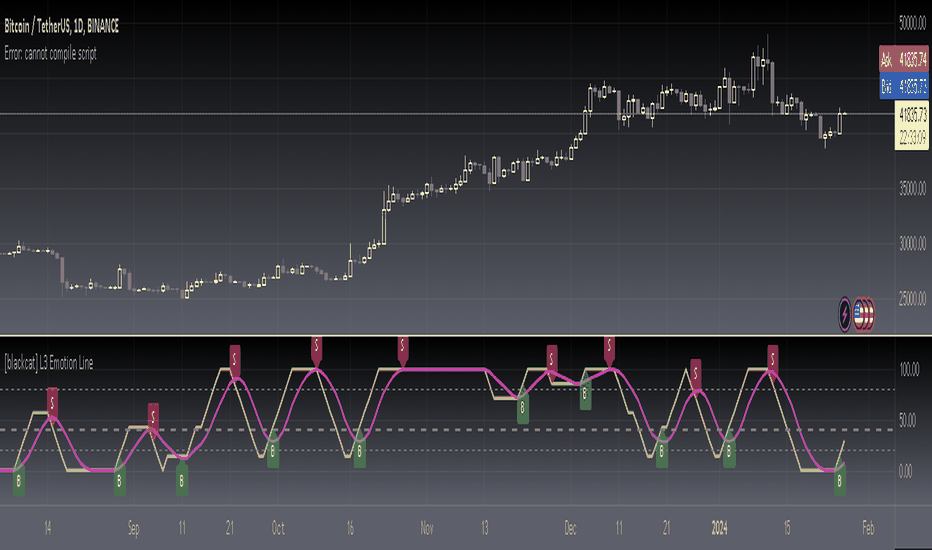Click the 14 date label on time axis
Image resolution: width=932 pixels, height=550 pixels.
tap(48, 528)
